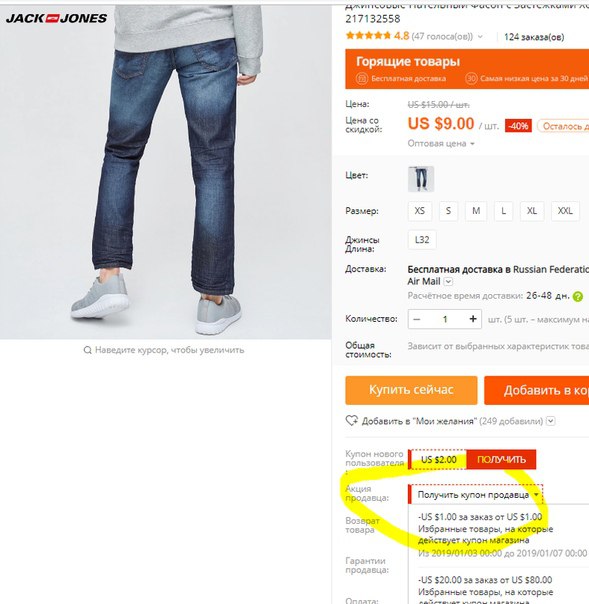
Task: Decrease quantity with the minus button
Action: pyautogui.click(x=417, y=319)
